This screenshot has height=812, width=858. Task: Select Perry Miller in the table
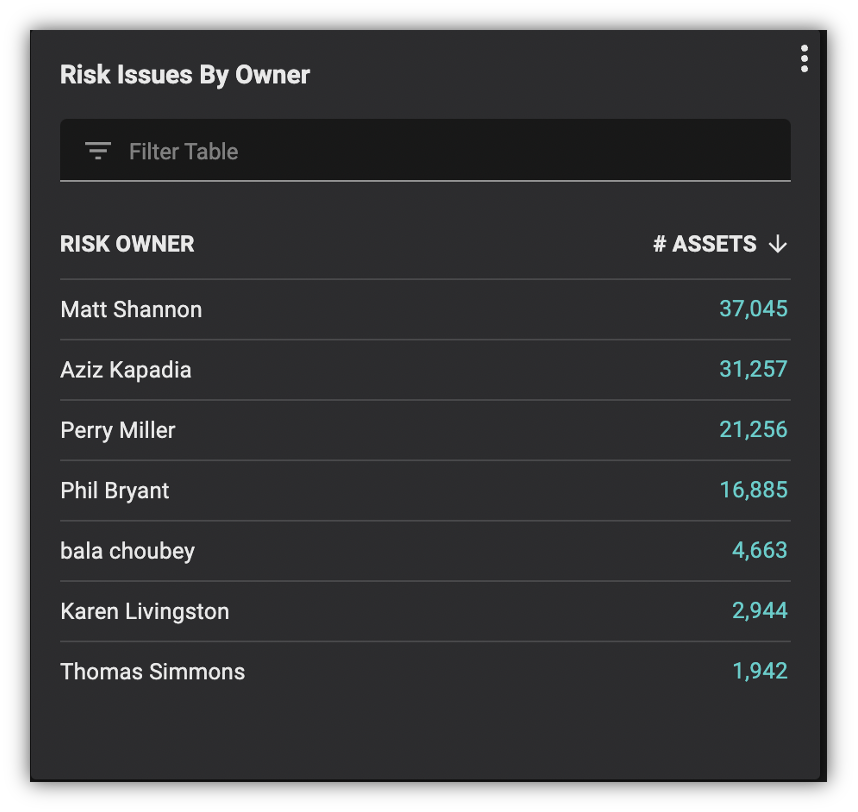pos(118,431)
